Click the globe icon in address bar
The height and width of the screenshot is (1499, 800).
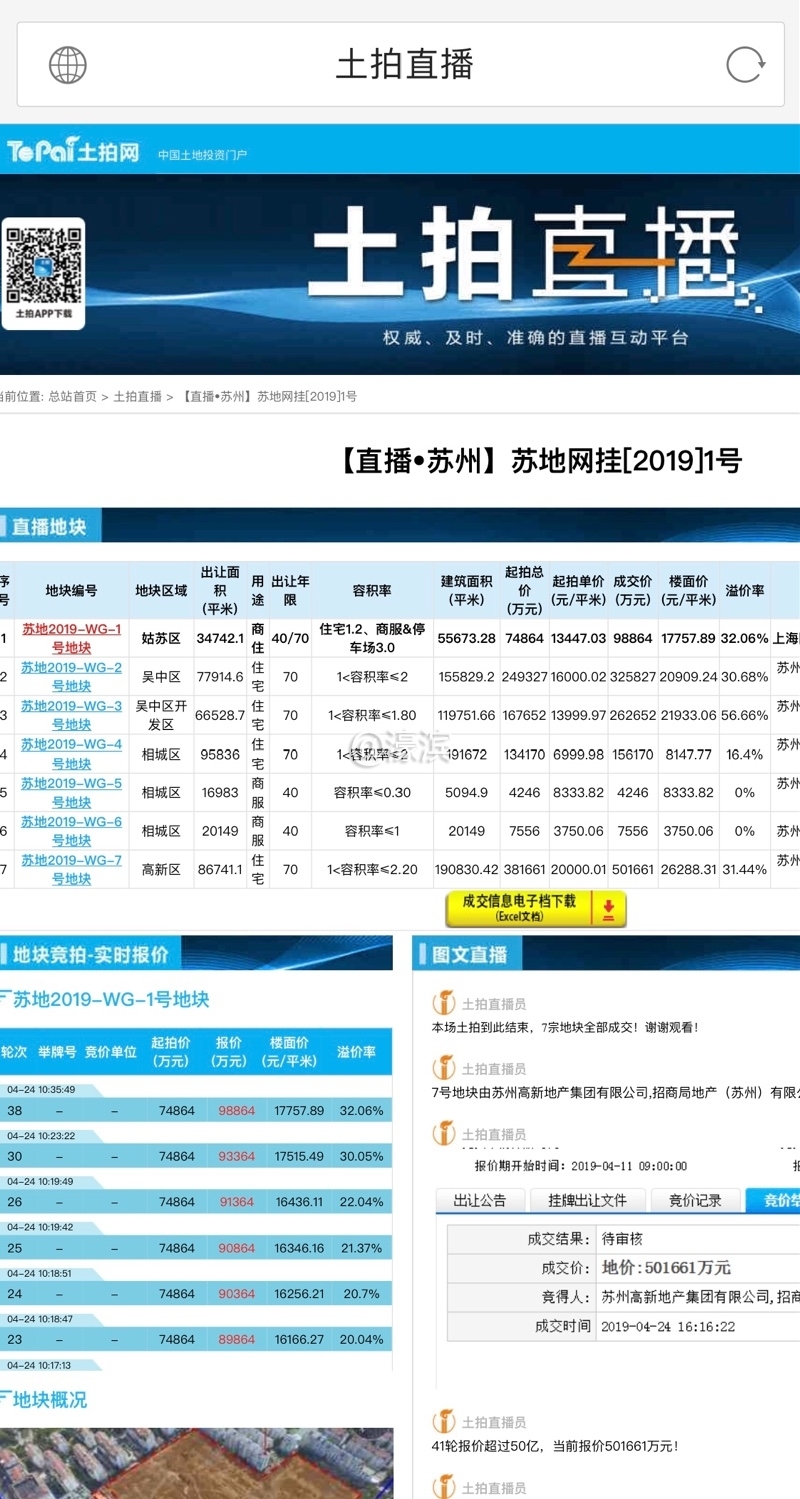[x=68, y=65]
